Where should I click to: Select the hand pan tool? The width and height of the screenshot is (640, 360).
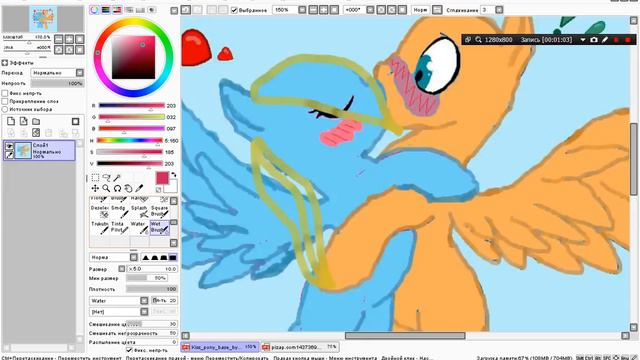(x=128, y=188)
